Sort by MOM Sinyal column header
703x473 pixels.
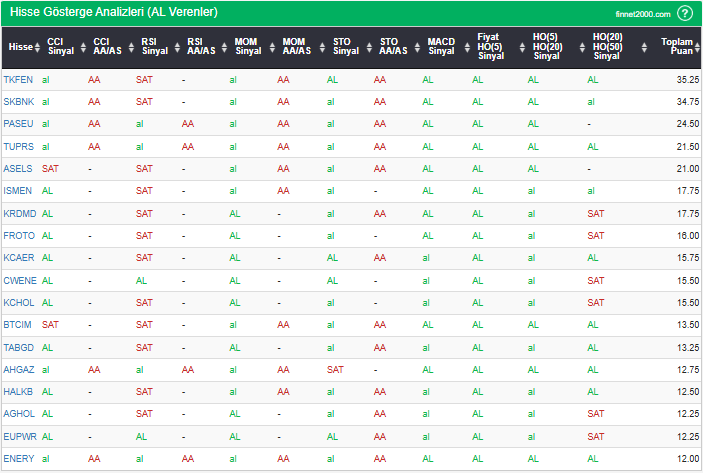pos(246,46)
